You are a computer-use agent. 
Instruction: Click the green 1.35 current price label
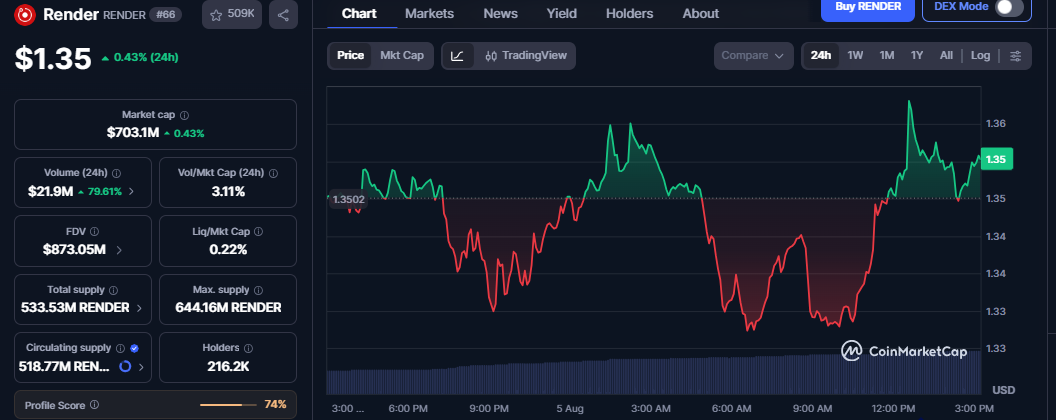995,160
